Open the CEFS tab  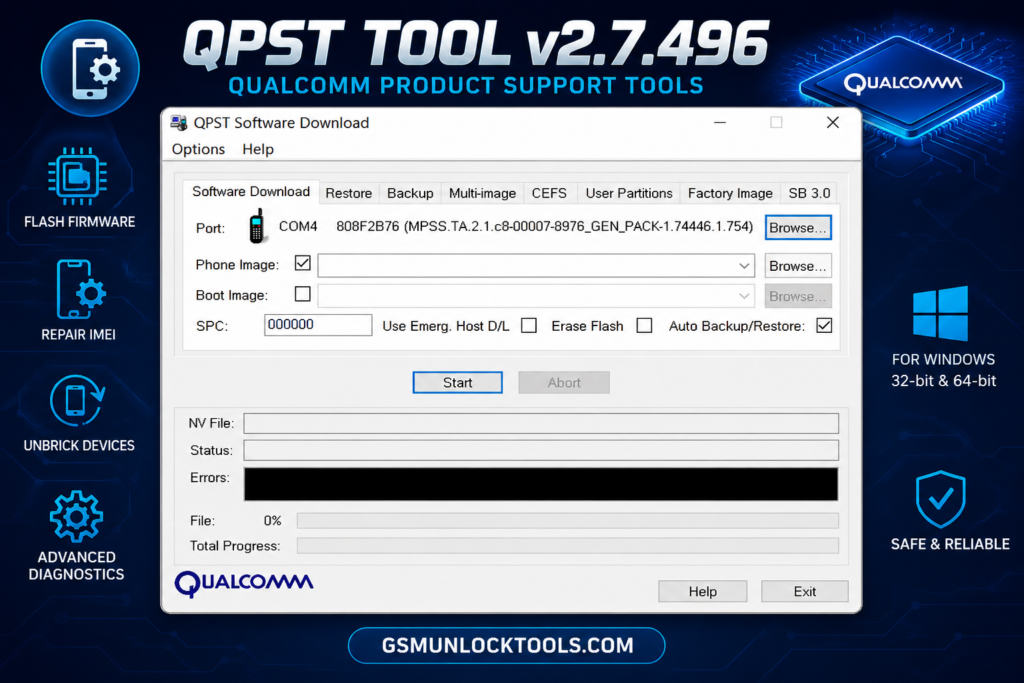click(x=549, y=193)
